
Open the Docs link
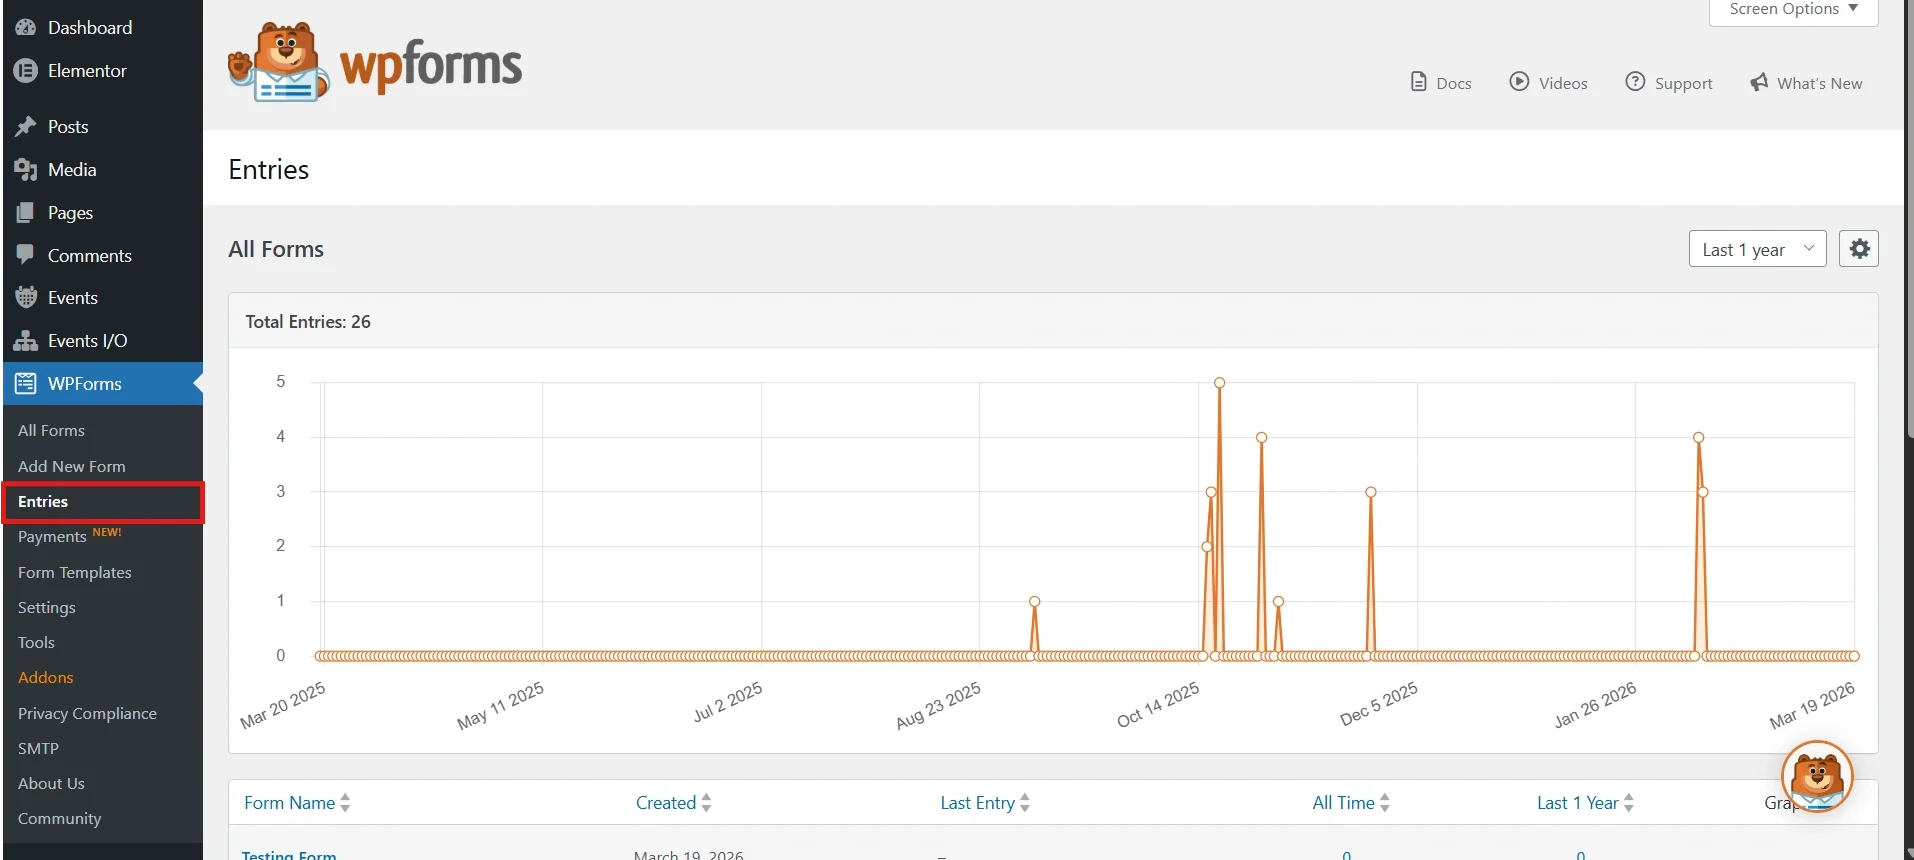(1441, 83)
